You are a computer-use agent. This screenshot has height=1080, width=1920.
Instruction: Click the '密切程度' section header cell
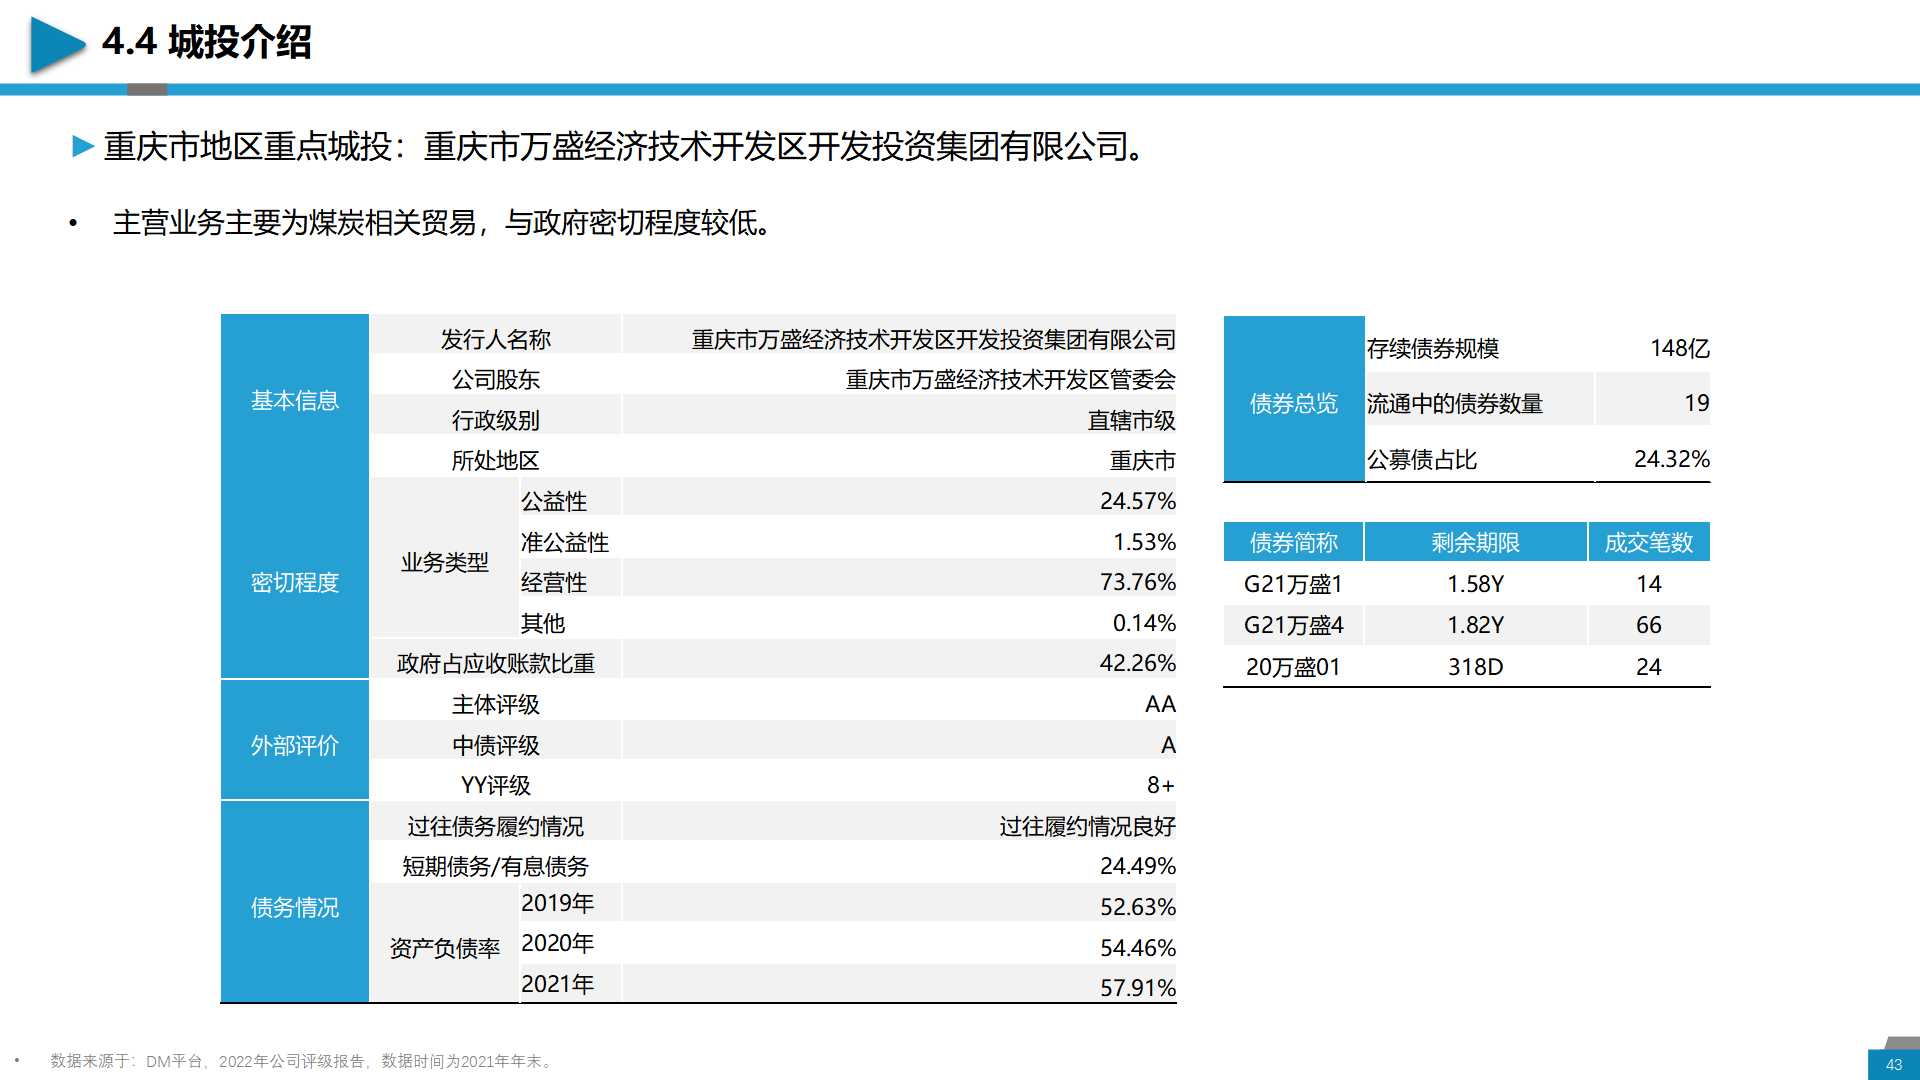point(295,582)
